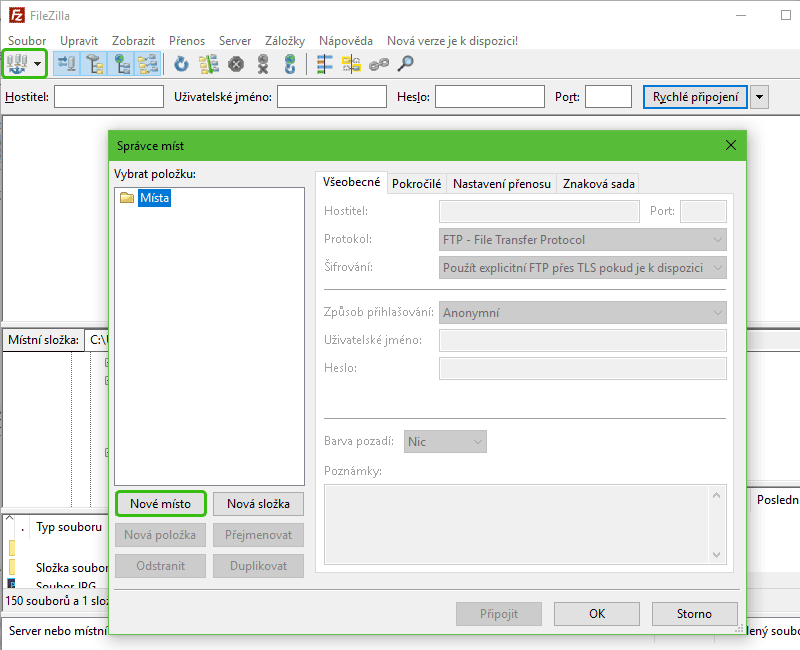The width and height of the screenshot is (800, 650).
Task: Click the site Port field in dialog
Action: point(703,211)
